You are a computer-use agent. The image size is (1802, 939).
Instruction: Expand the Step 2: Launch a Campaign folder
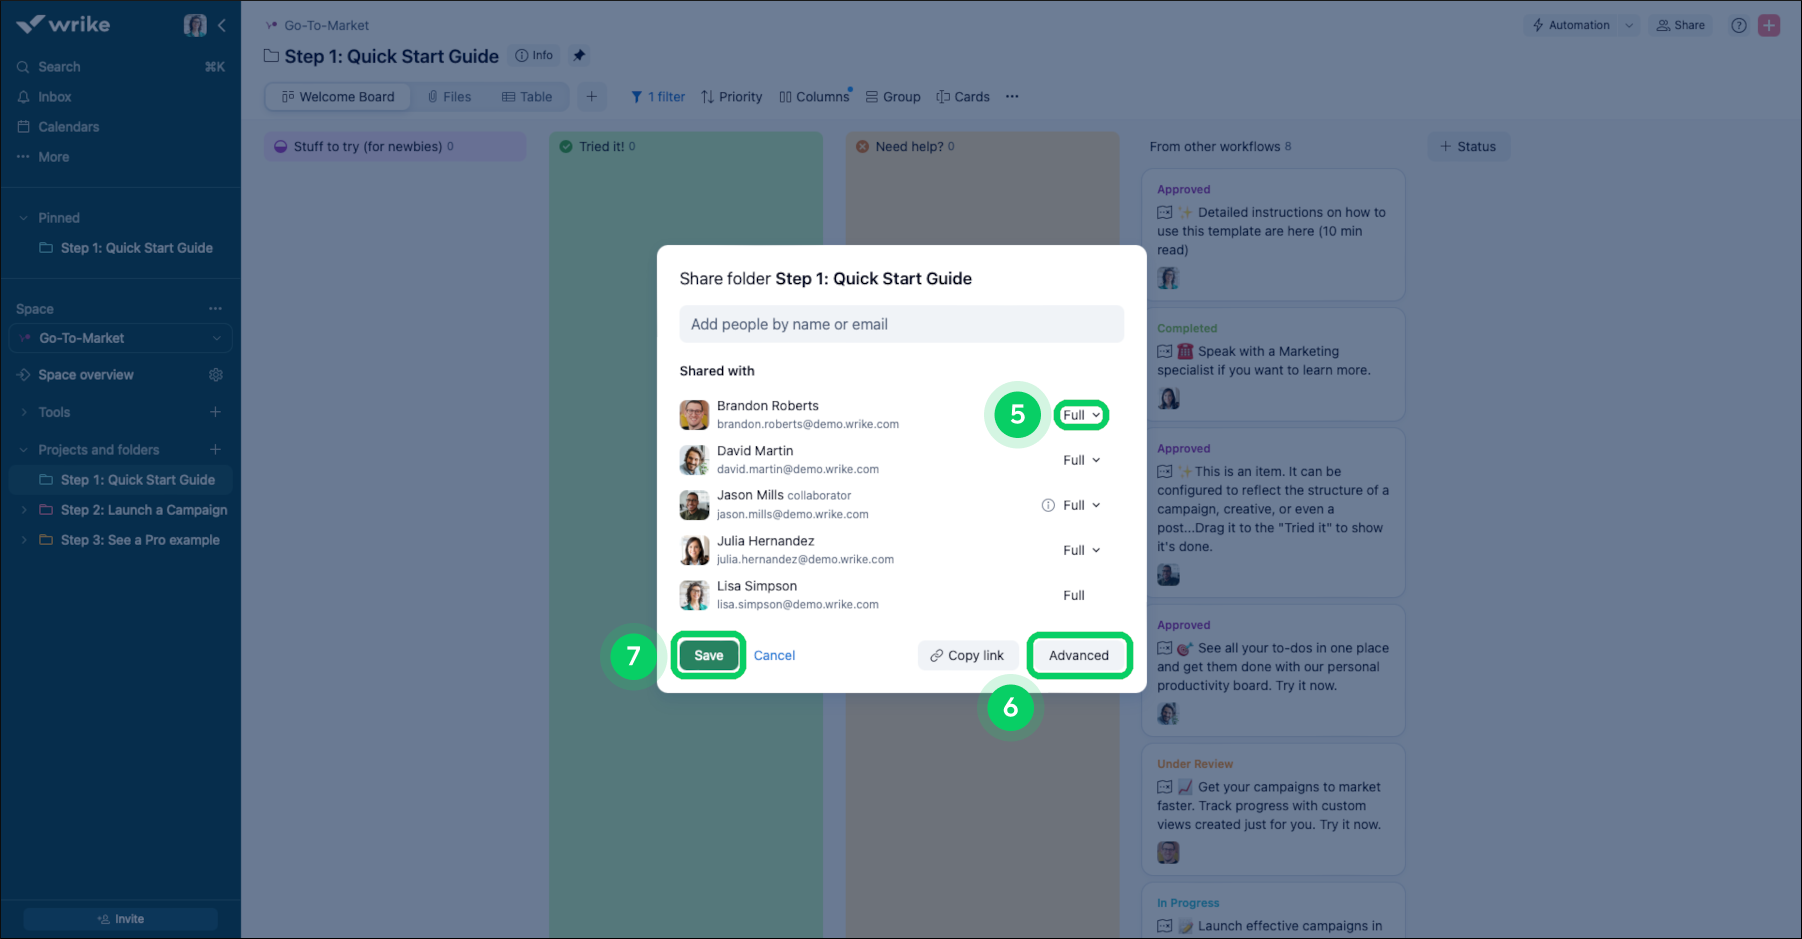(x=24, y=510)
